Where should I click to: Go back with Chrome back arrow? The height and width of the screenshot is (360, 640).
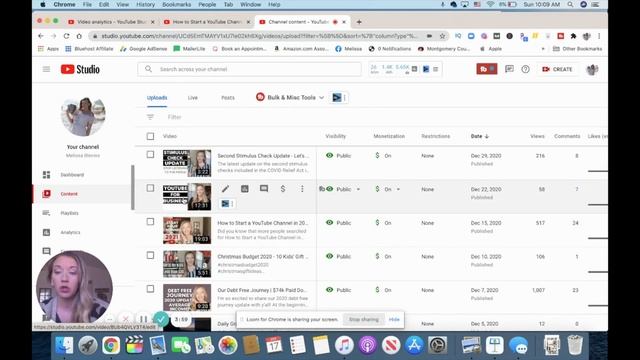pos(41,36)
